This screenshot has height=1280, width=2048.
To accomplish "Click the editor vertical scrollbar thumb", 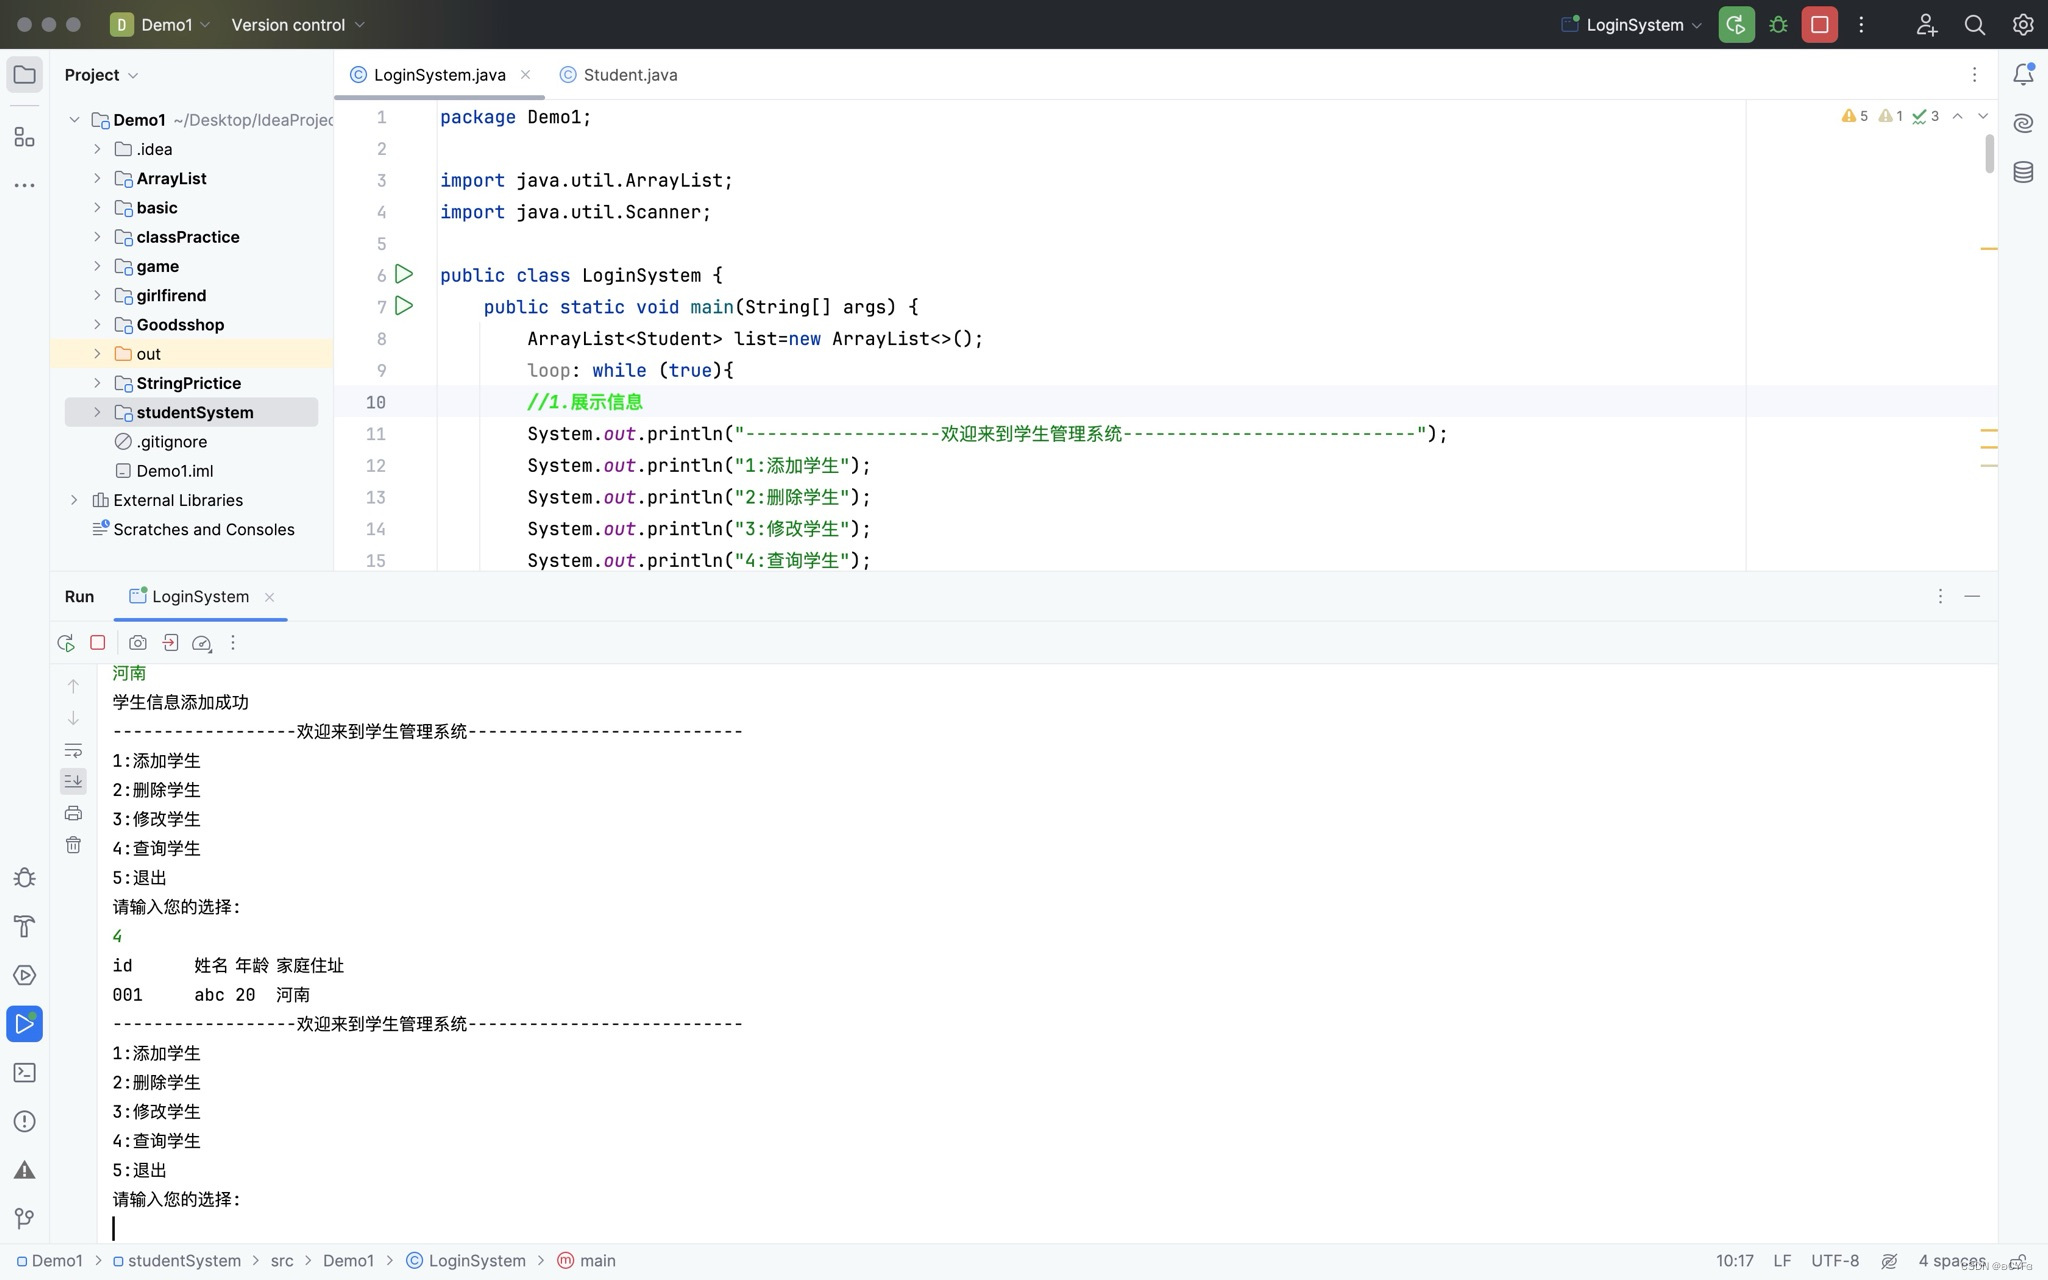I will pos(1989,153).
